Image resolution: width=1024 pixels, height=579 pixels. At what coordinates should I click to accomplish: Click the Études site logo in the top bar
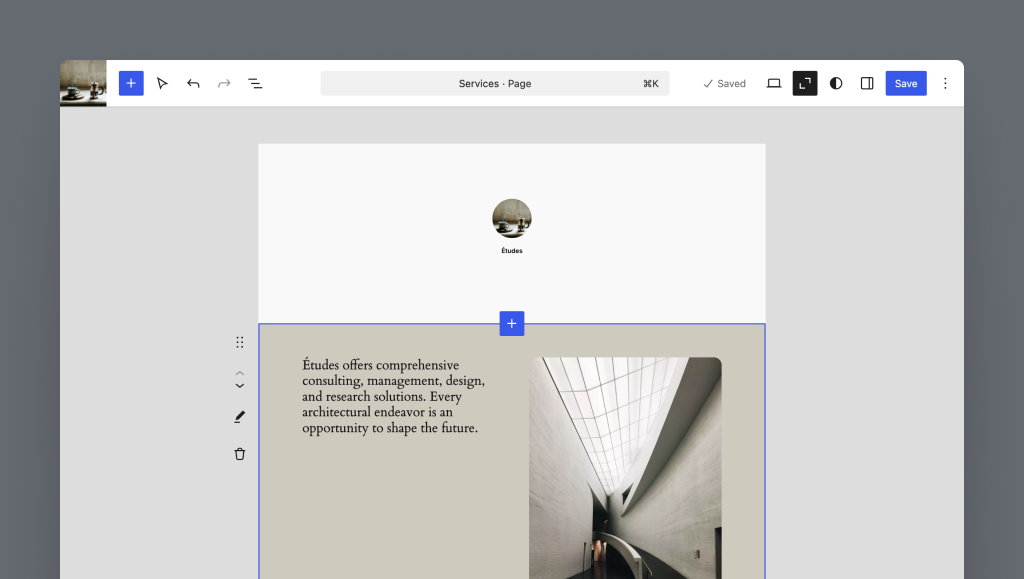83,83
